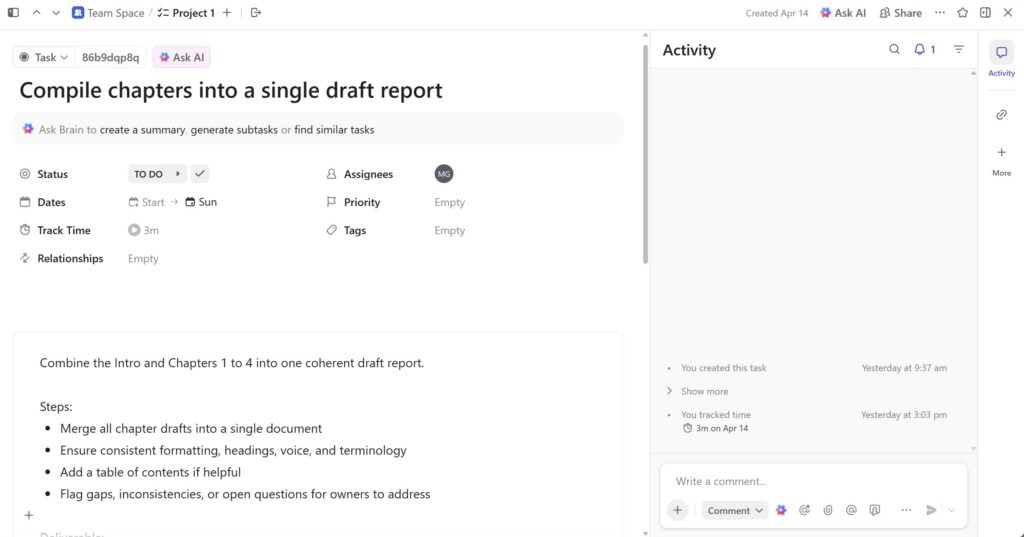This screenshot has width=1024, height=537.
Task: Open Ask AI in the top bar
Action: 843,12
